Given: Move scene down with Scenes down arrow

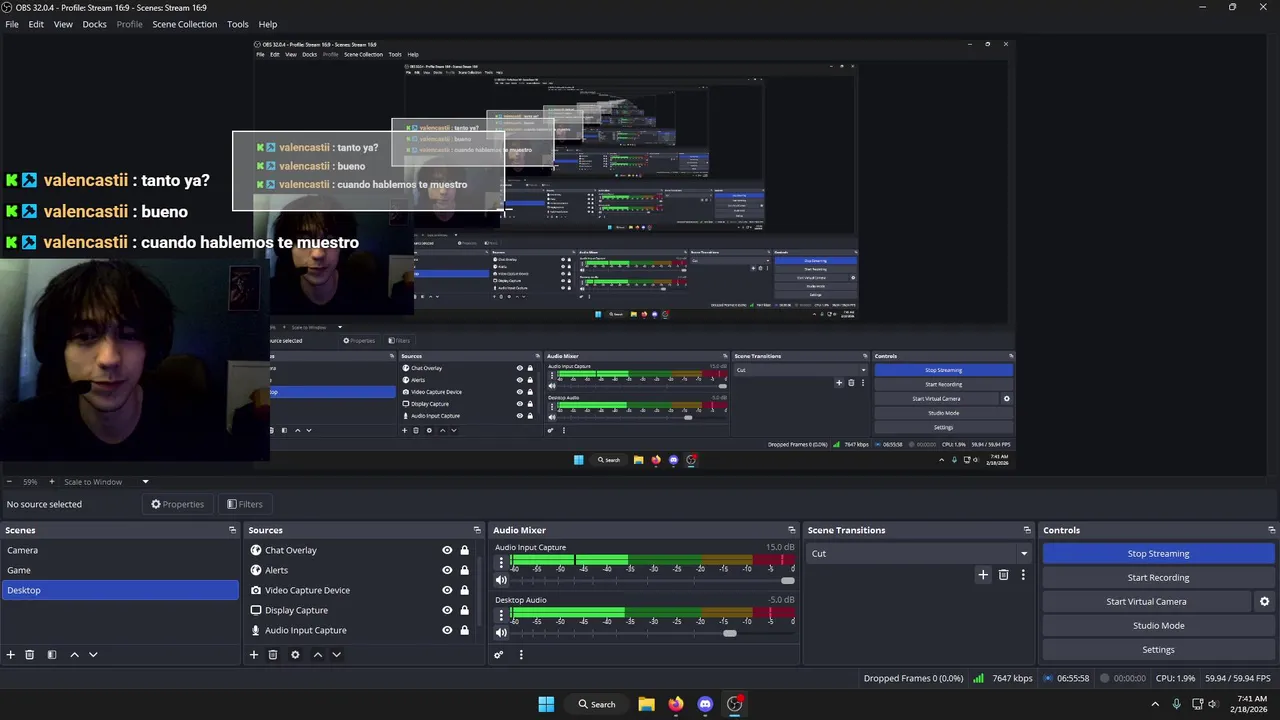Looking at the screenshot, I should coord(93,655).
